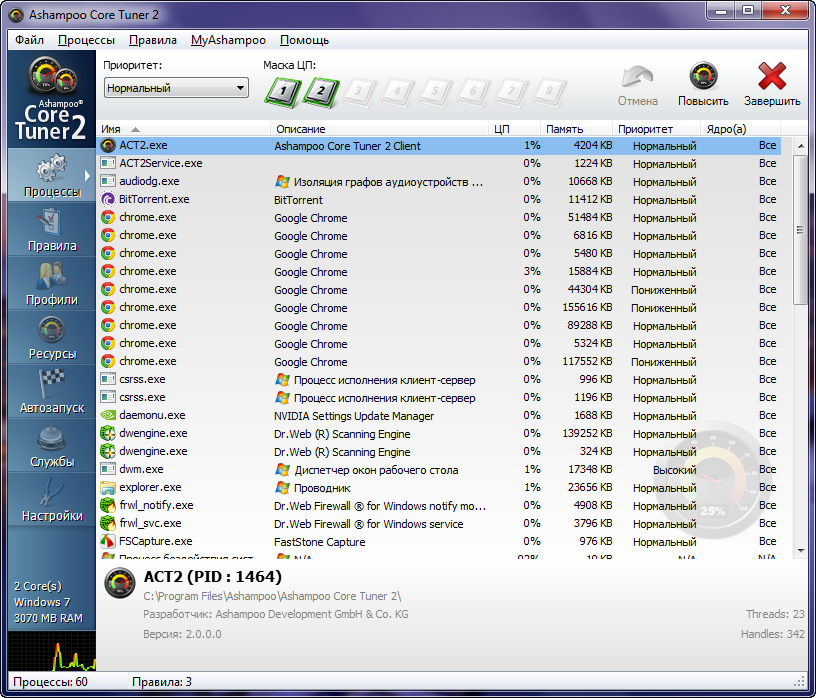Click the Отмена undo arrow icon
Image resolution: width=816 pixels, height=698 pixels.
coord(637,76)
